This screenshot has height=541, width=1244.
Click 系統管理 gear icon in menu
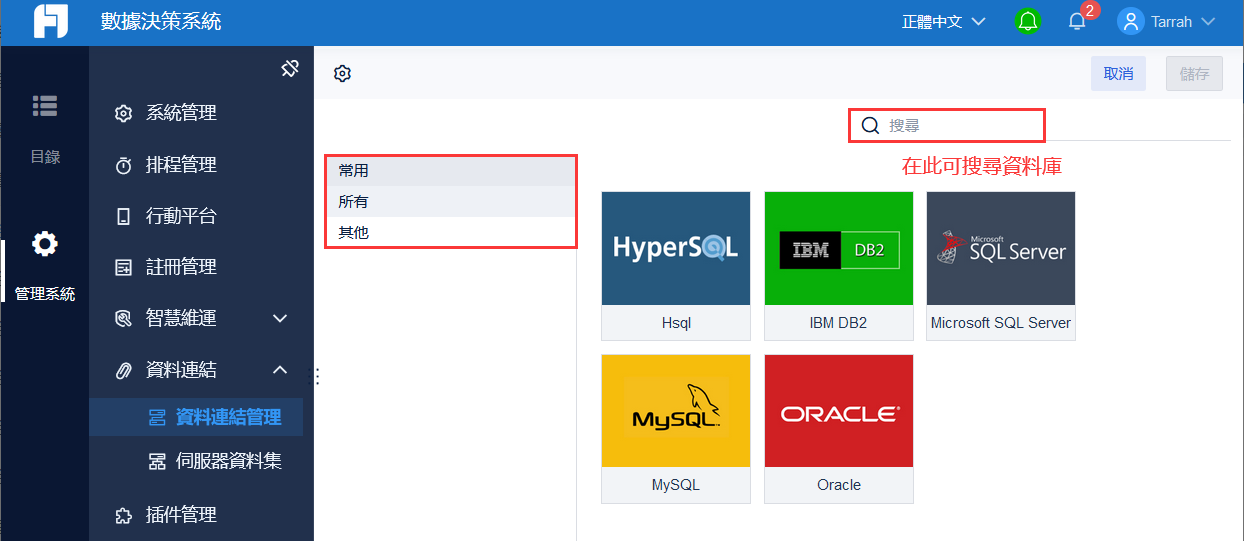point(123,113)
